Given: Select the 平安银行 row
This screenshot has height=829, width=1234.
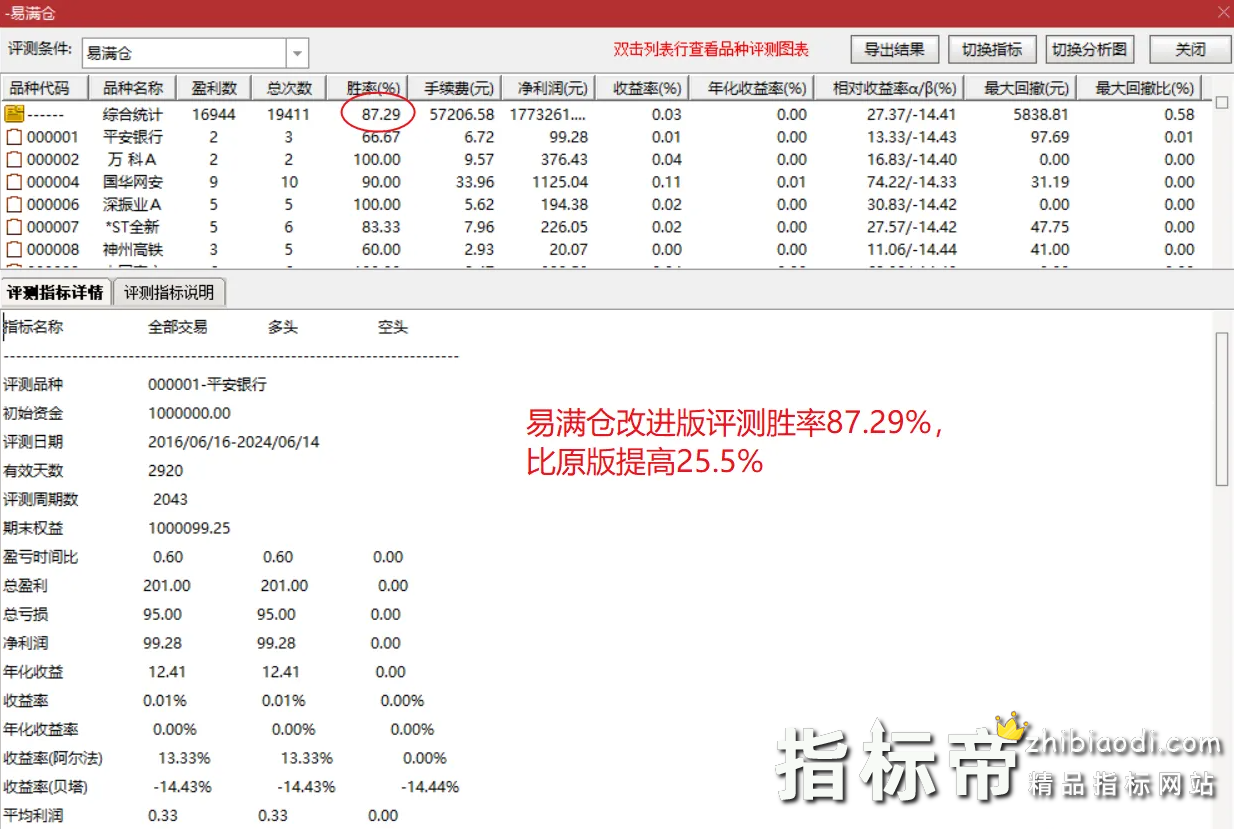Looking at the screenshot, I should [604, 137].
